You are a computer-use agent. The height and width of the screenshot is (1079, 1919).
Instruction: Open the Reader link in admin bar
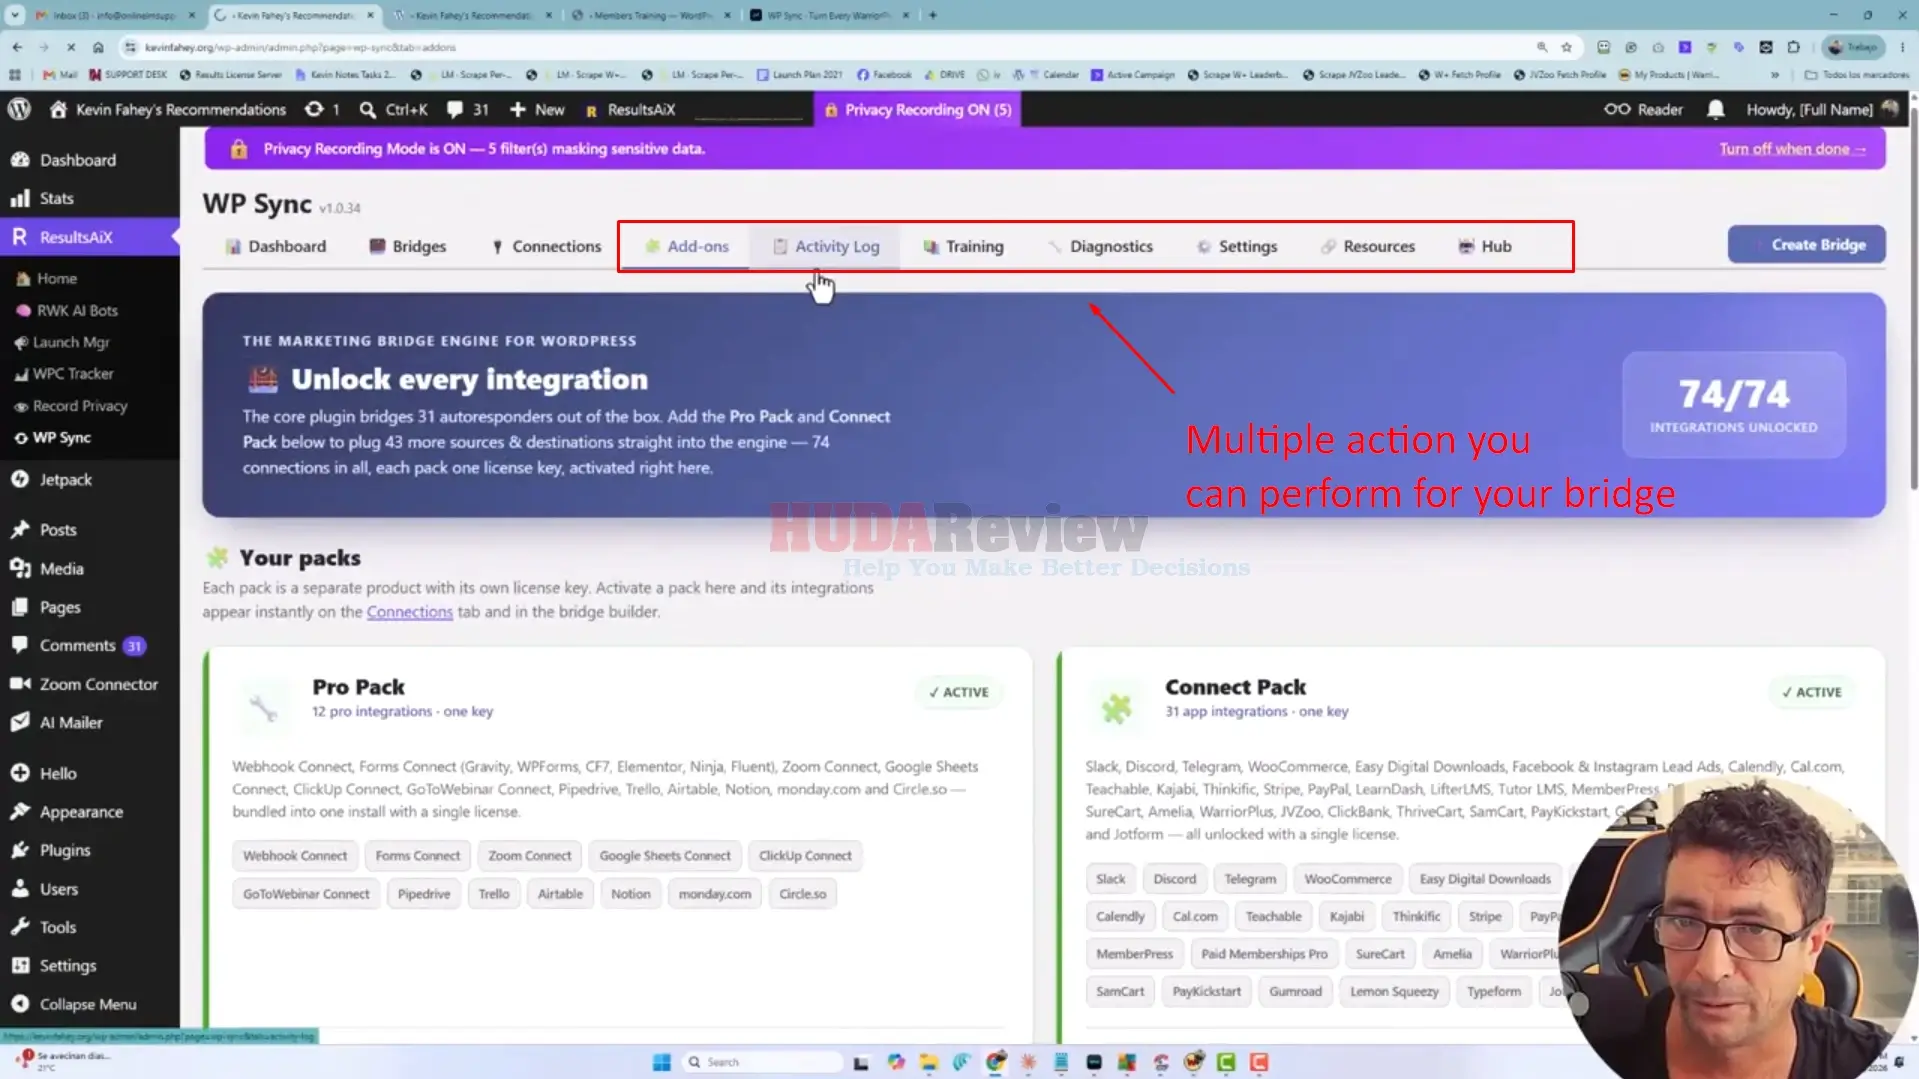point(1644,109)
